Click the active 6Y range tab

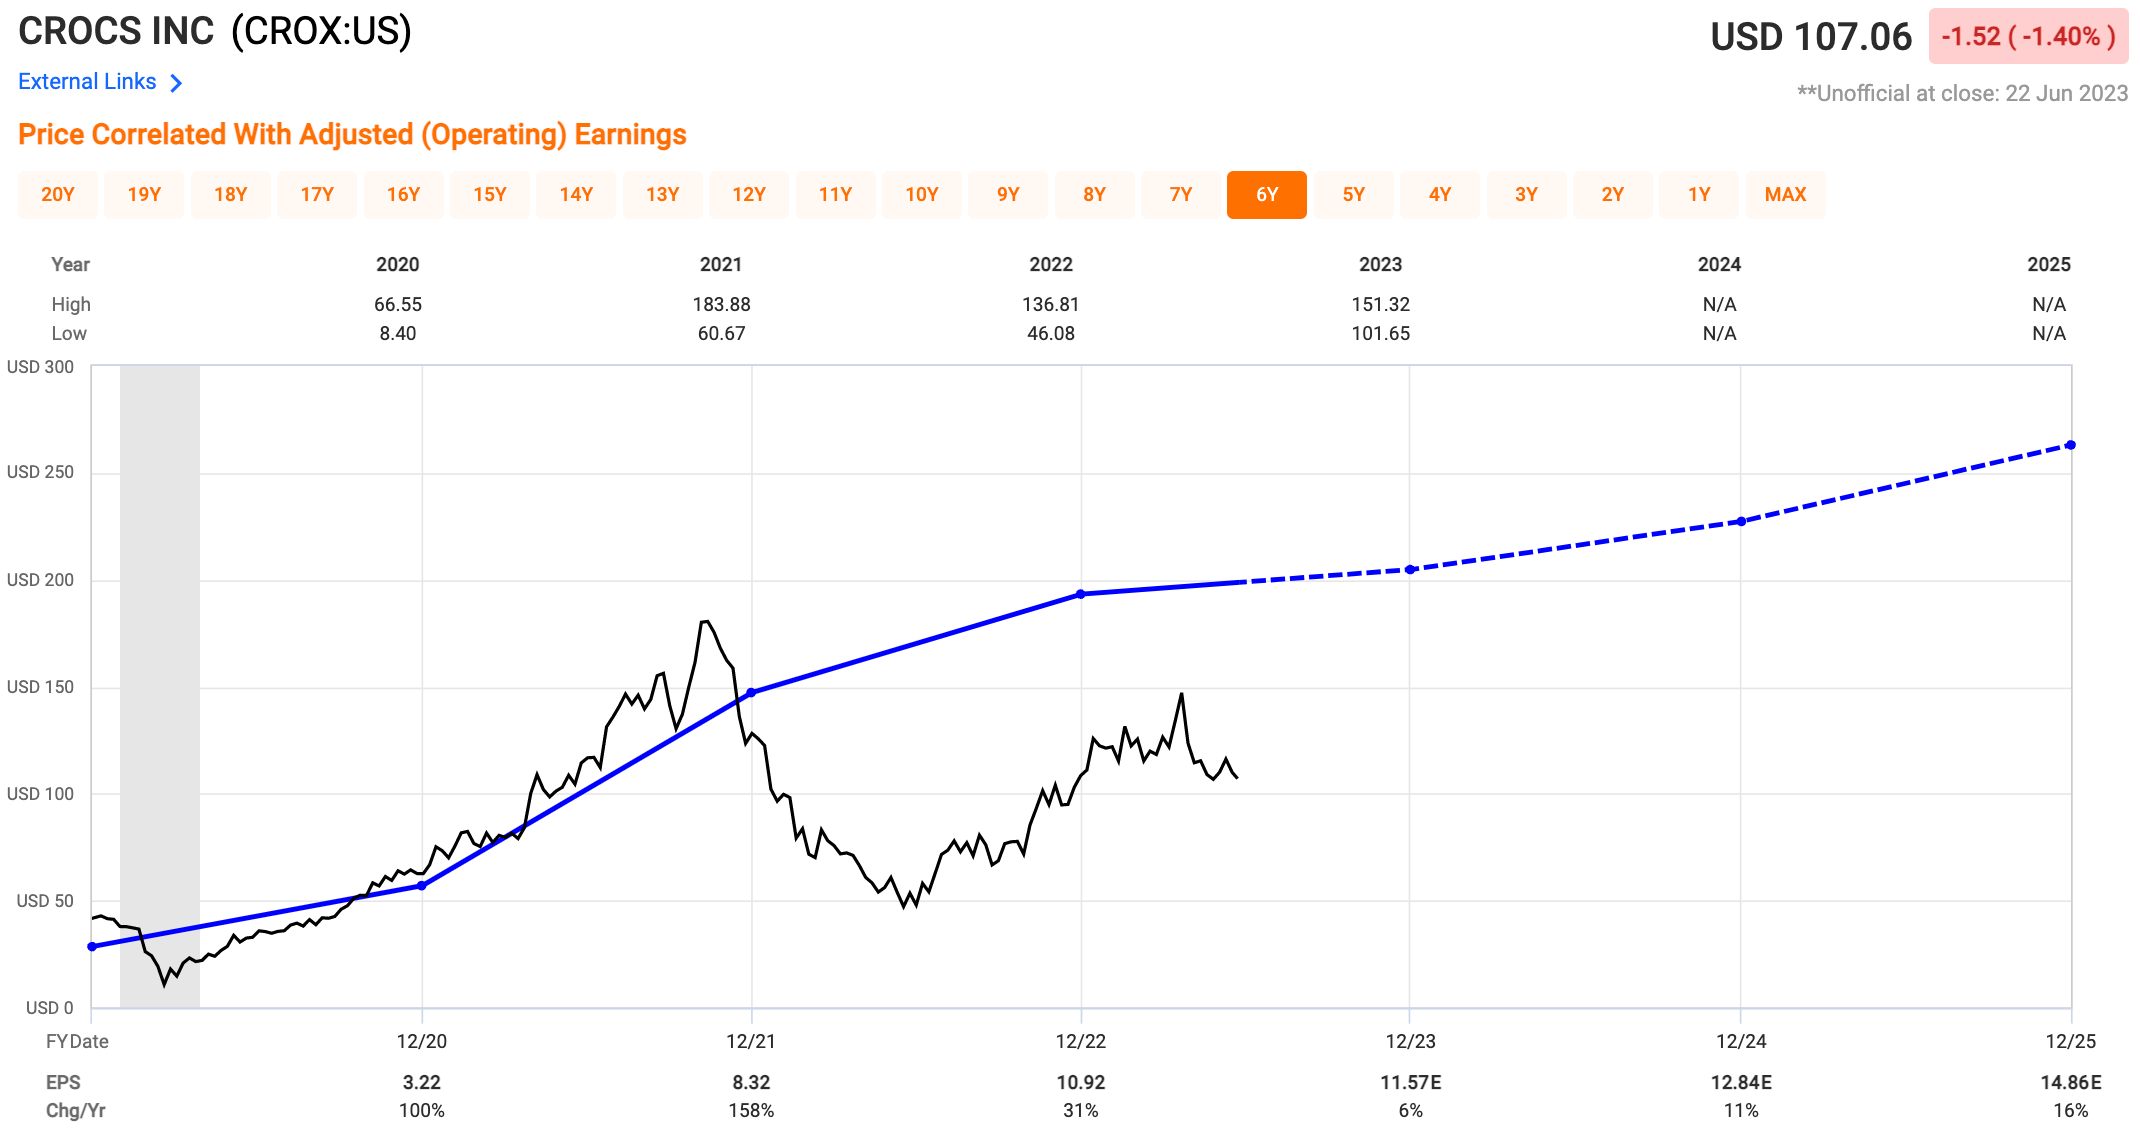[x=1267, y=195]
